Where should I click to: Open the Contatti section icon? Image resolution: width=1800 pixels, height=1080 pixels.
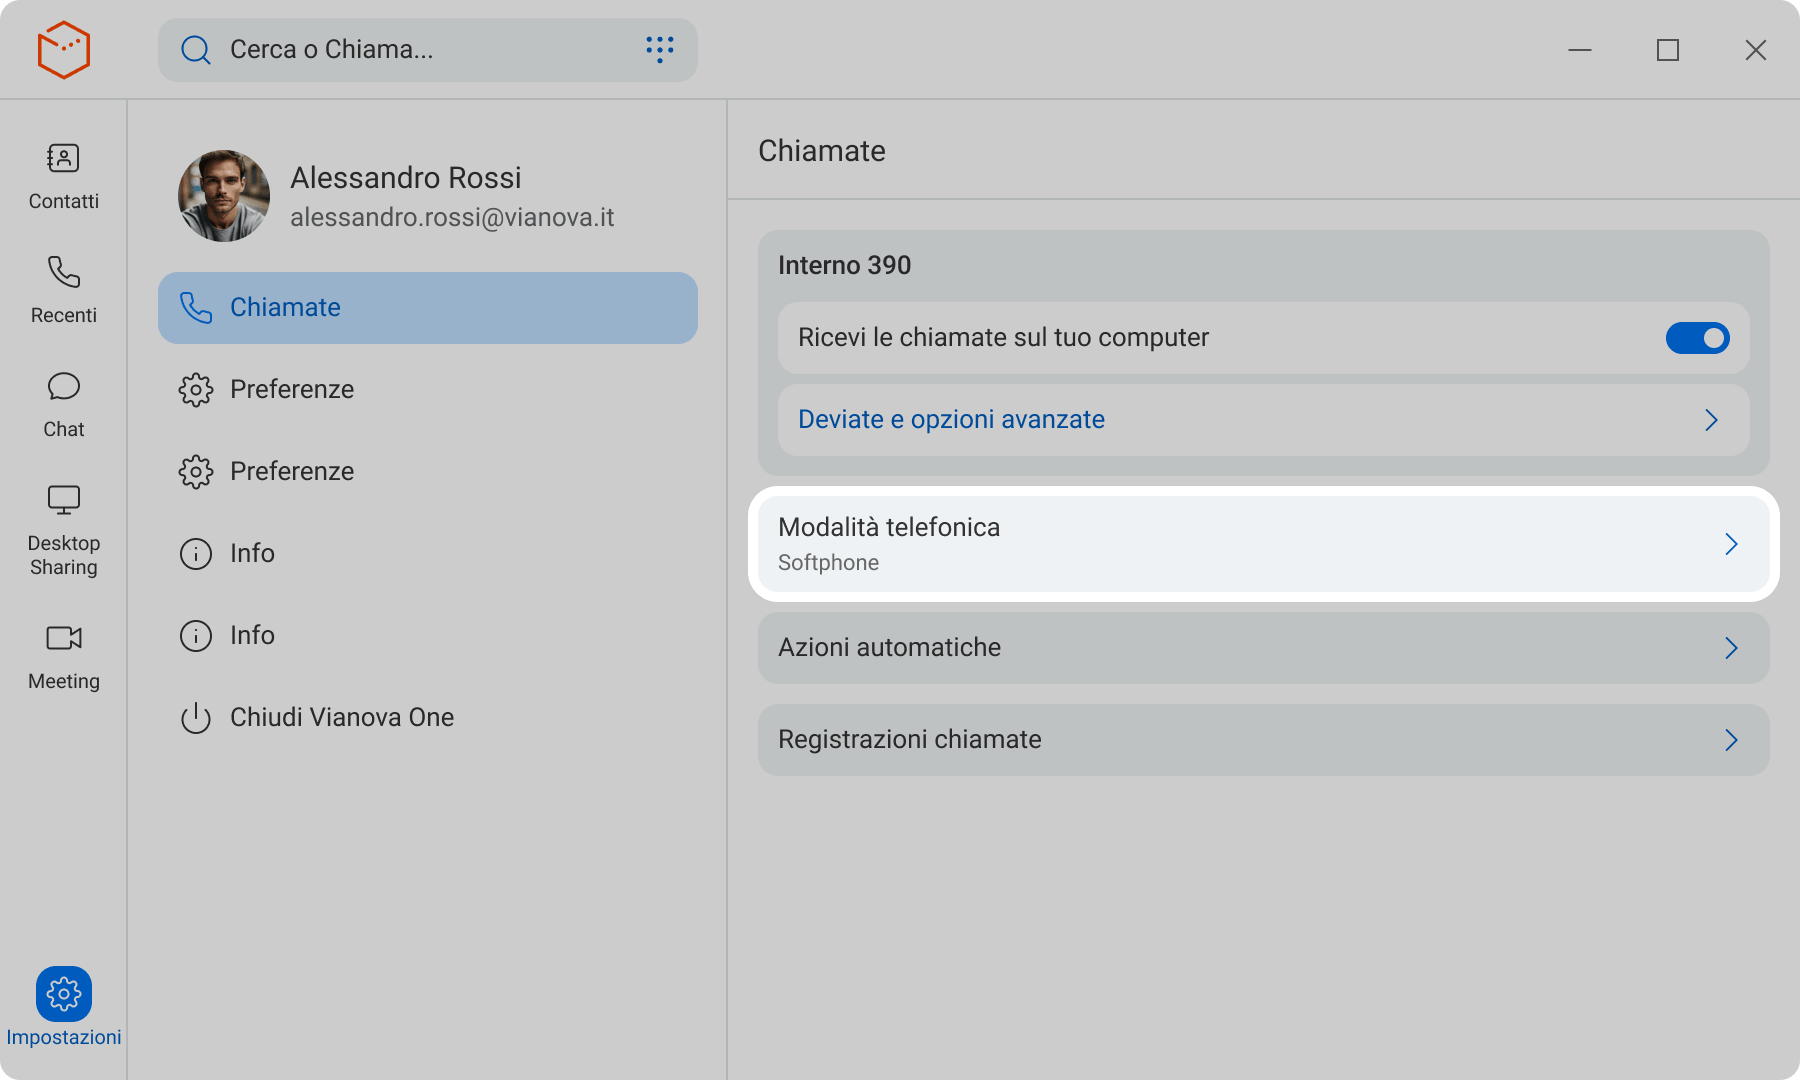[x=63, y=159]
